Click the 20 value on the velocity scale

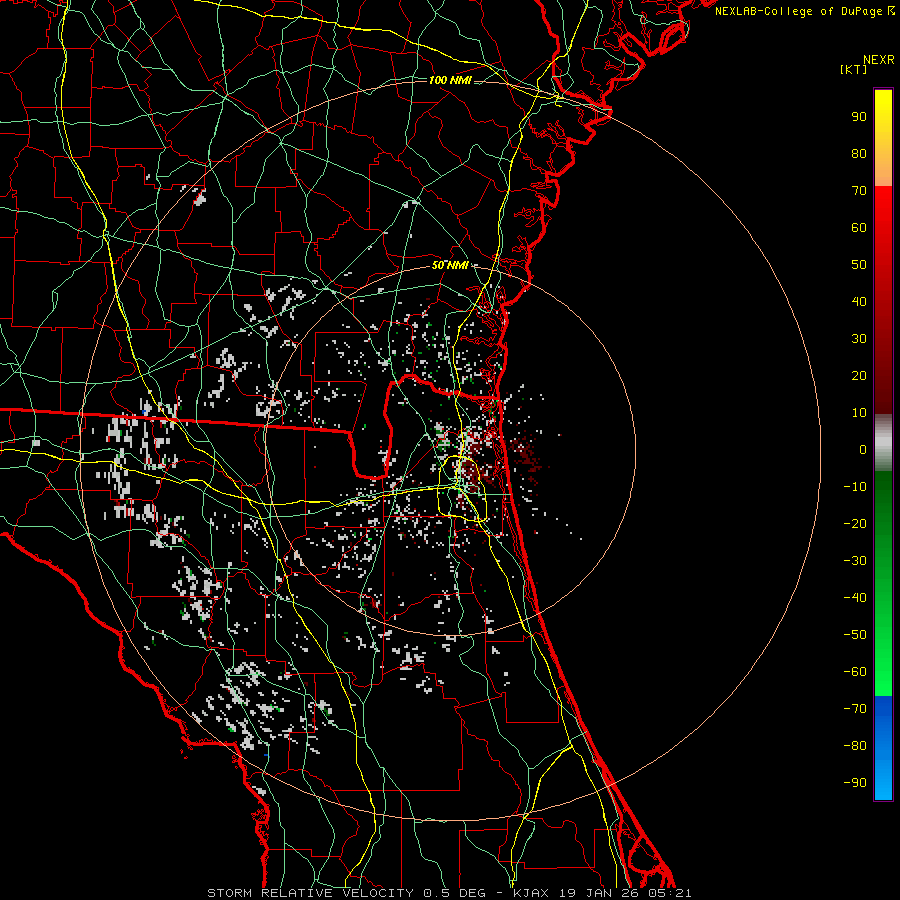859,376
